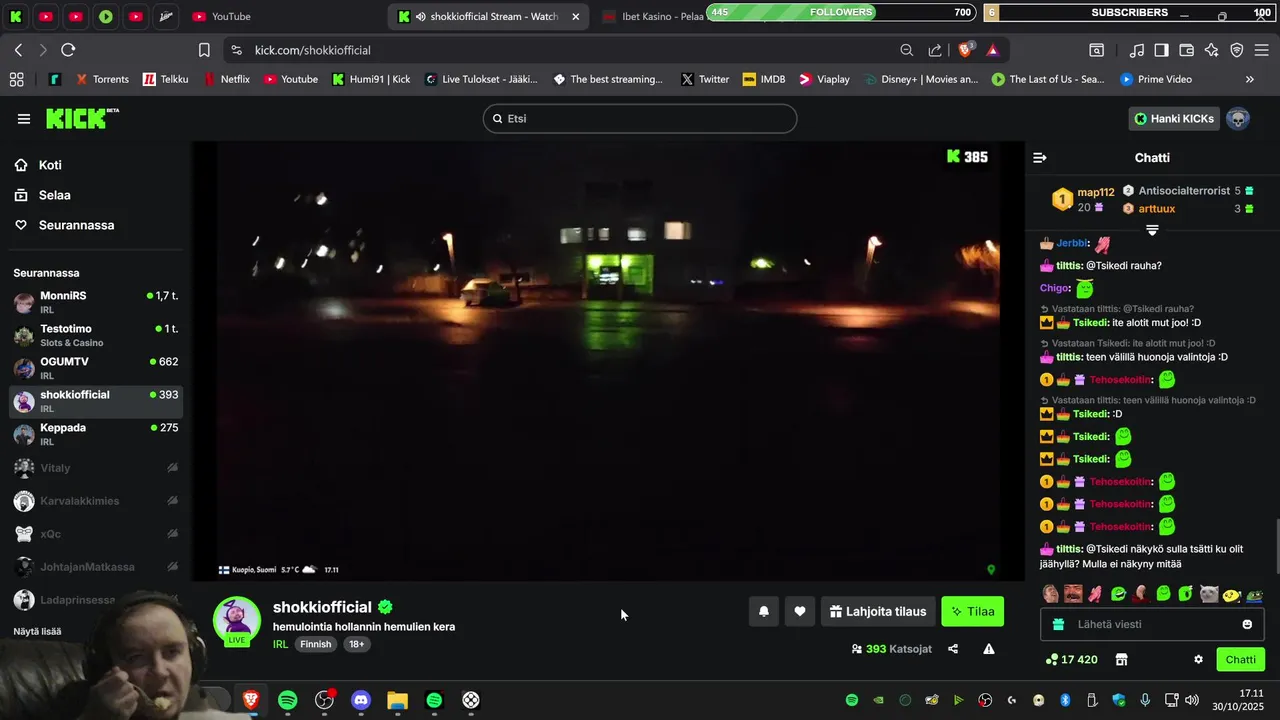The image size is (1280, 720).
Task: Select offline channel JohtajanMatkassa
Action: coord(96,566)
